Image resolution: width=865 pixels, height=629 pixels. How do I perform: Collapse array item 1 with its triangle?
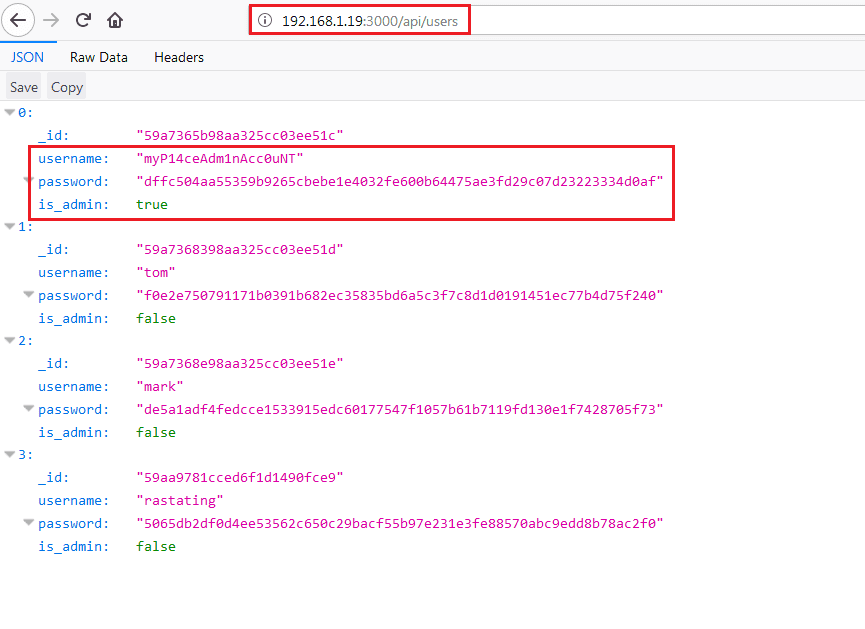click(10, 226)
